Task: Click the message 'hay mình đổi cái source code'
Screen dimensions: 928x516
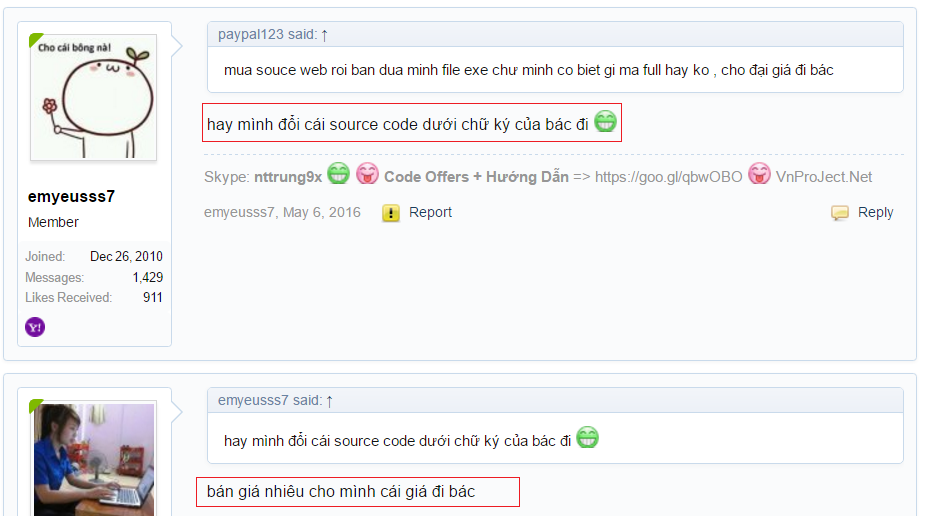Action: click(x=398, y=124)
